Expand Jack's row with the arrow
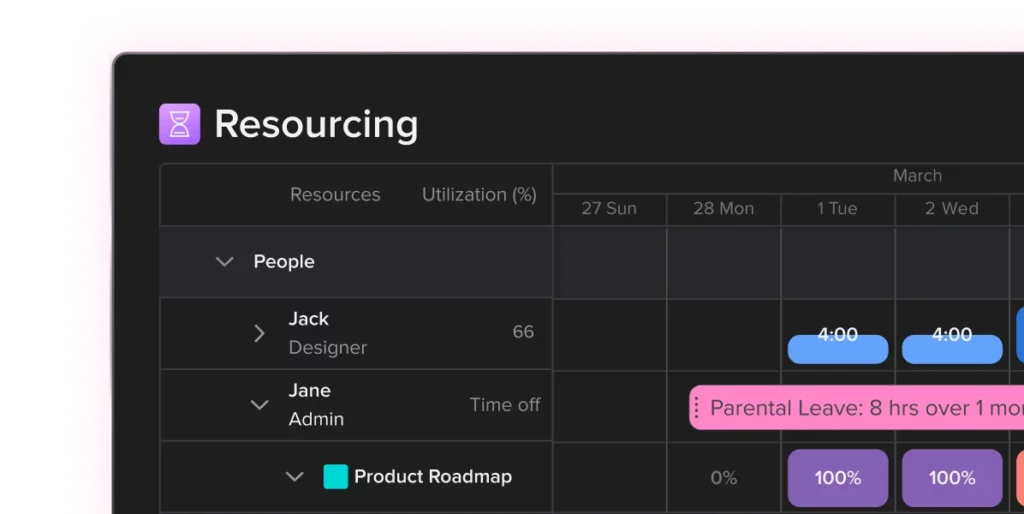 click(259, 334)
